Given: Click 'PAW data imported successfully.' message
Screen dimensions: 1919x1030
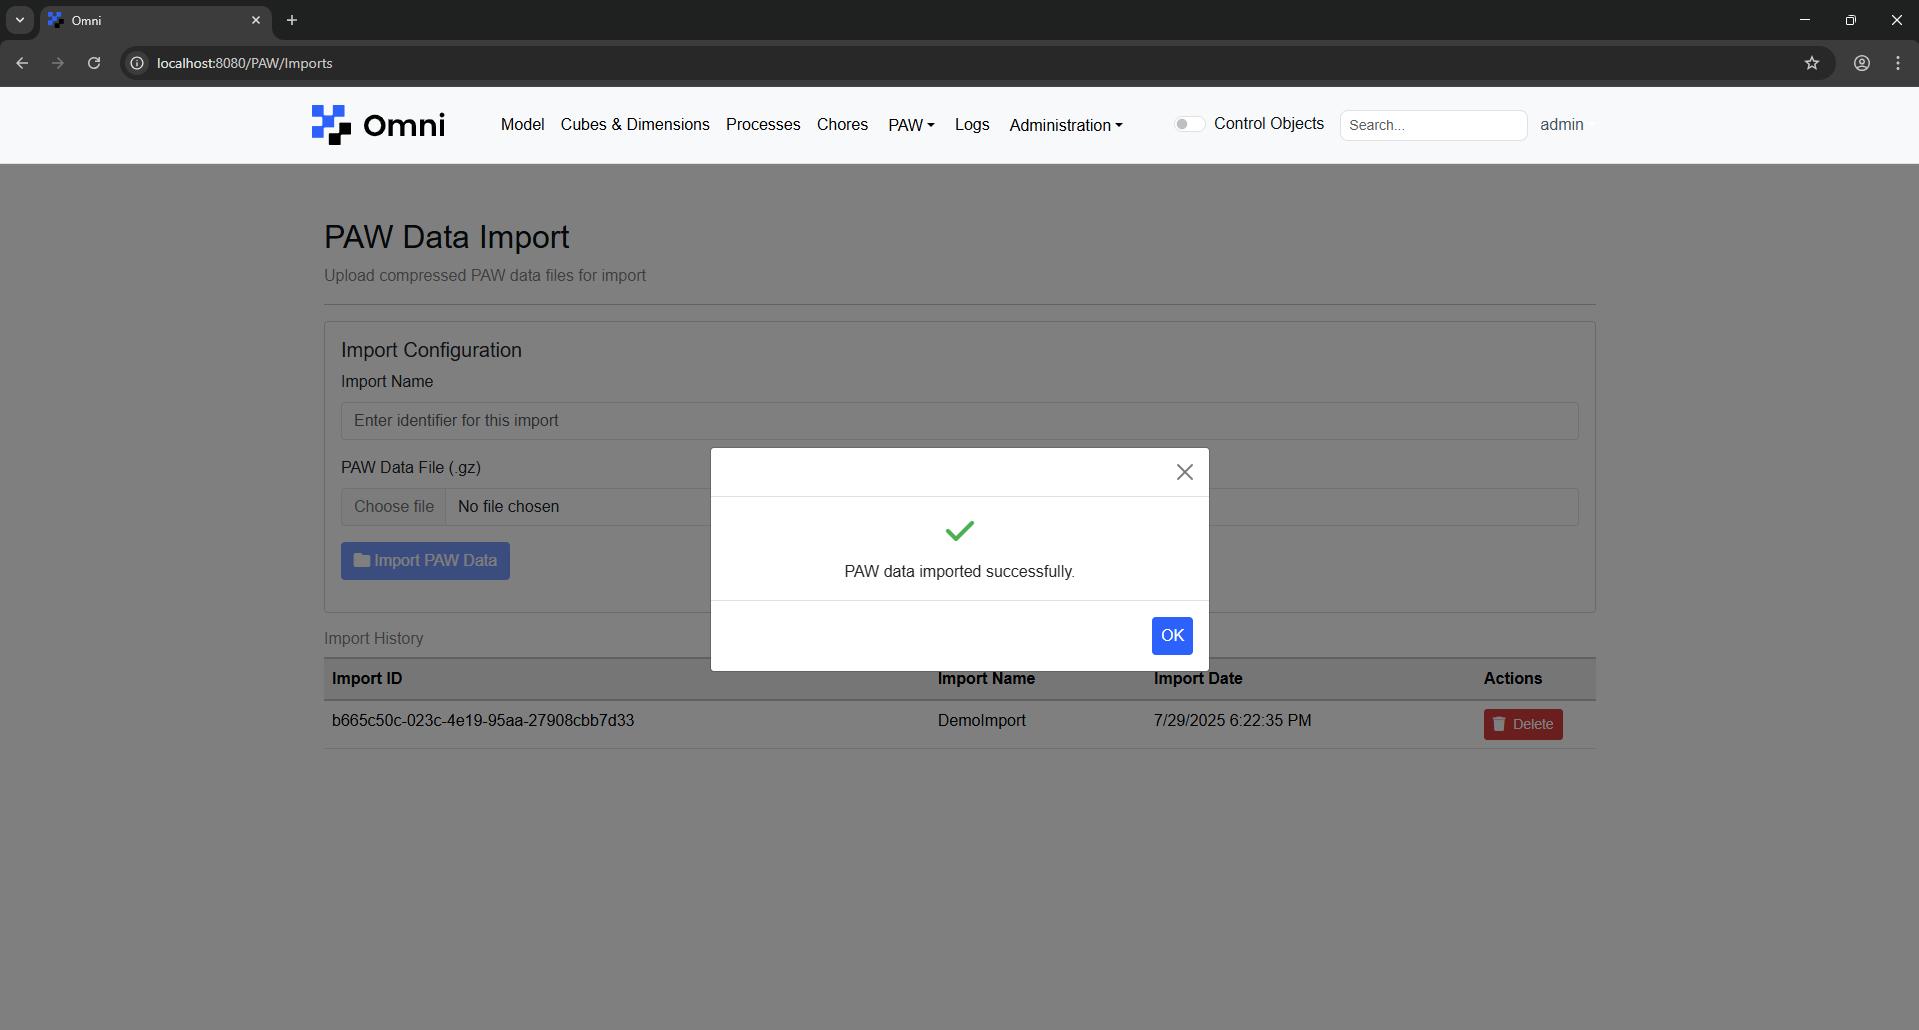Looking at the screenshot, I should point(960,572).
